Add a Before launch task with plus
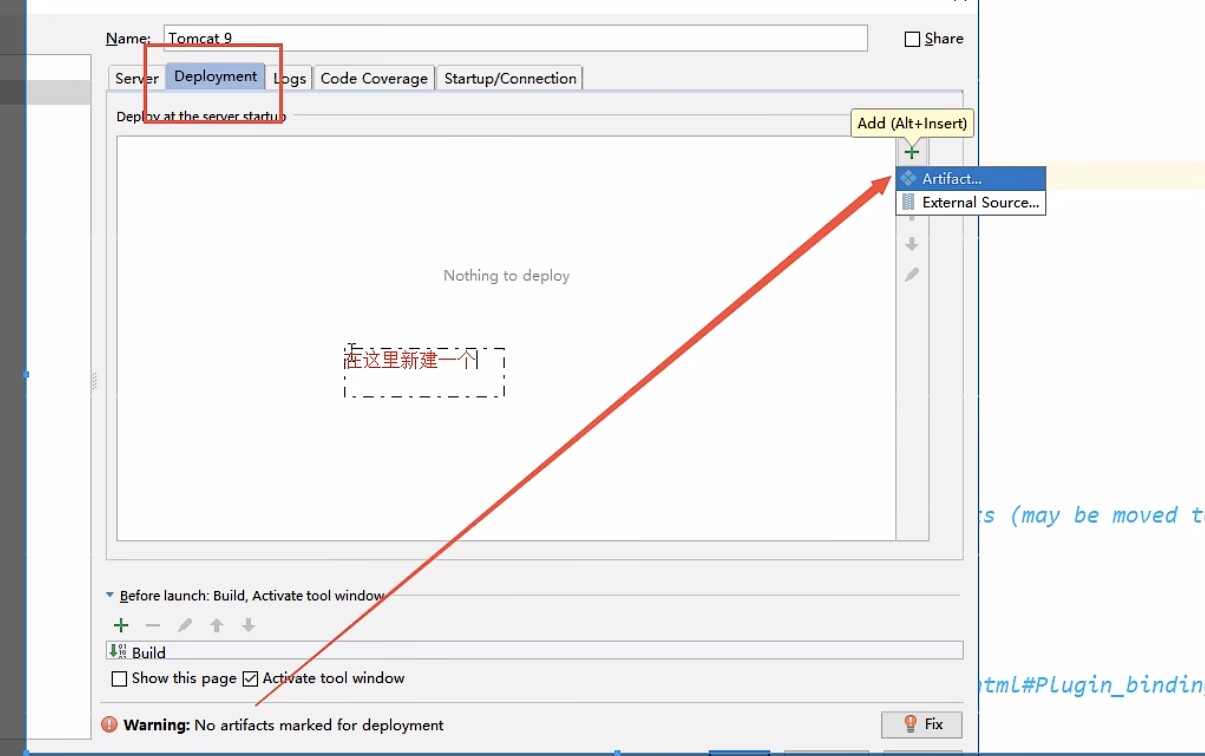 click(121, 625)
